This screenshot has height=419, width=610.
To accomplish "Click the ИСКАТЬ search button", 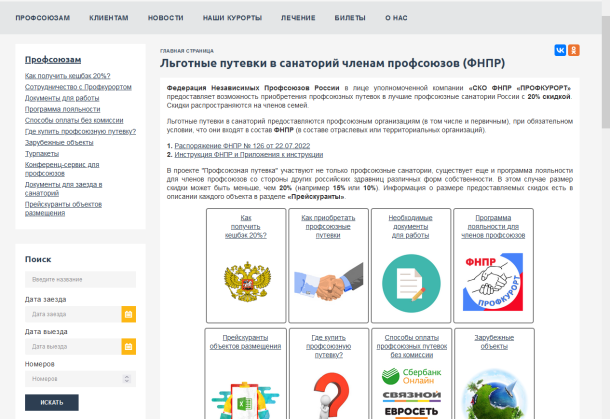I will [52, 402].
